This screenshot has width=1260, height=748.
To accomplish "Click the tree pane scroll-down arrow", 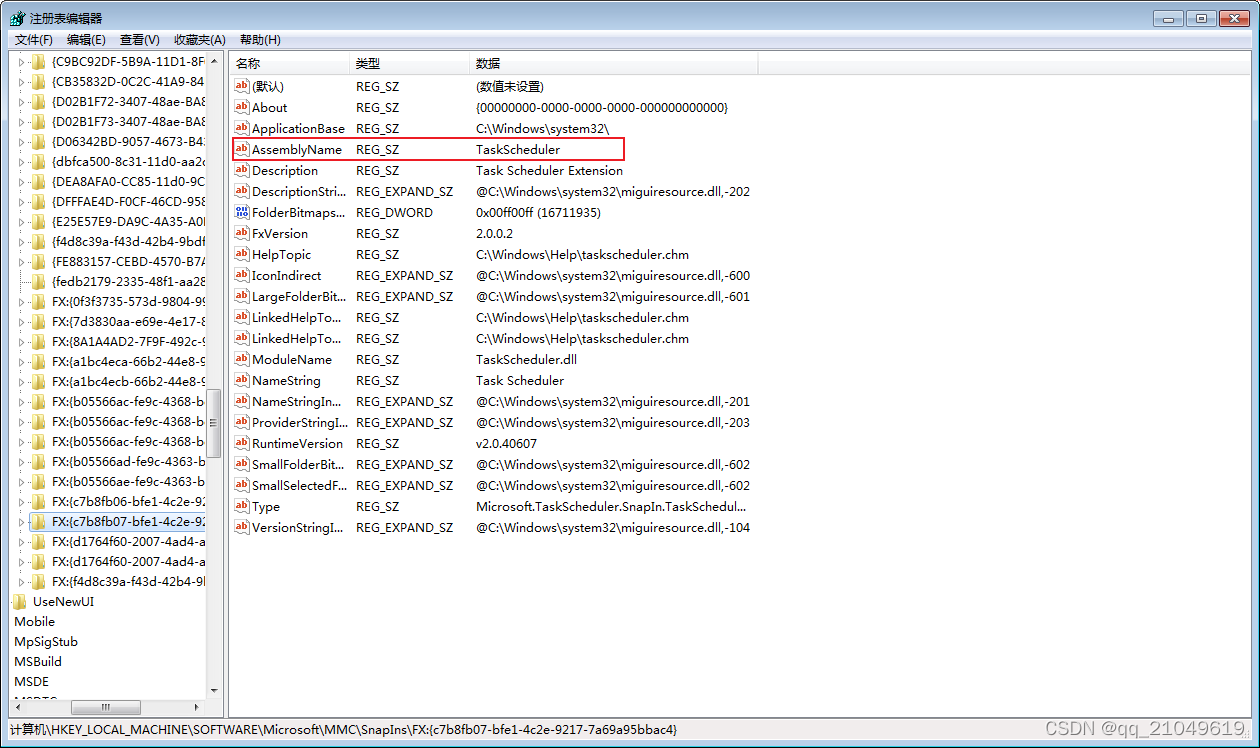I will click(214, 690).
